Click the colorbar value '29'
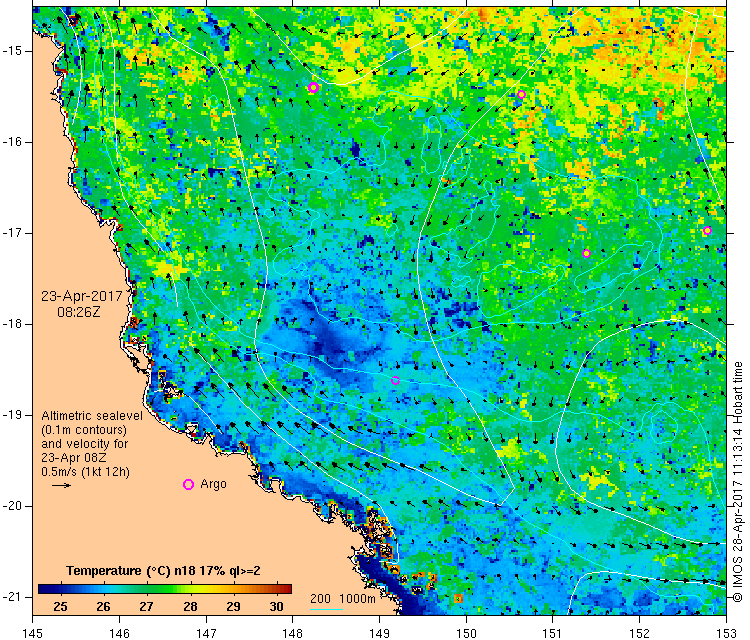 click(233, 607)
